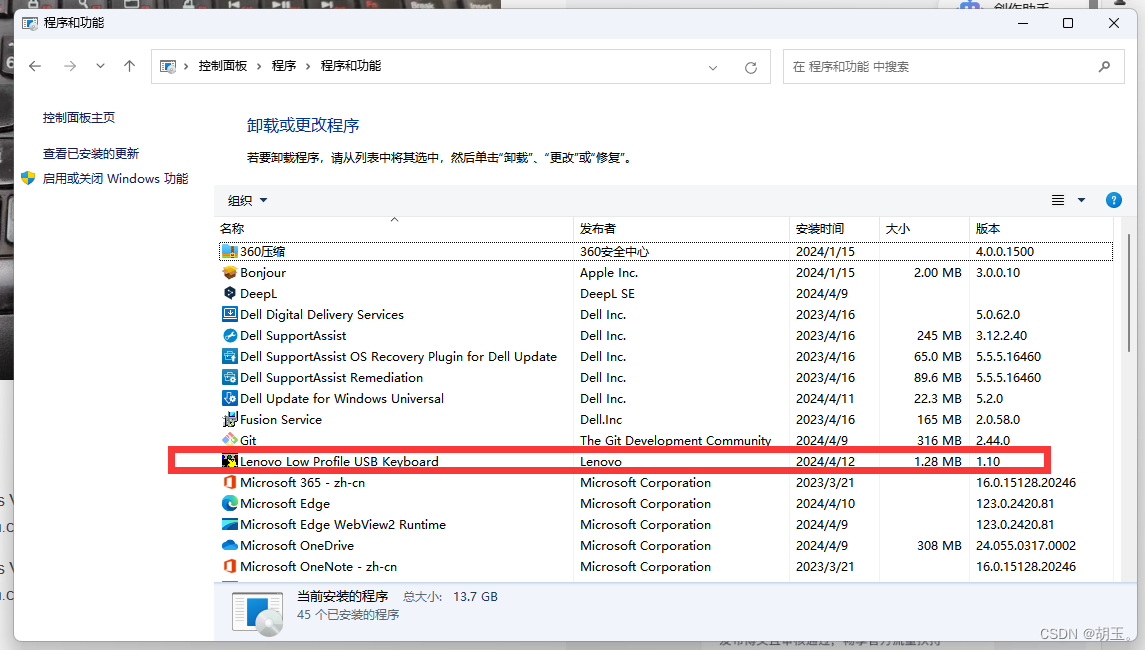Open 查看已安装的更新 link
The width and height of the screenshot is (1145, 650).
91,153
